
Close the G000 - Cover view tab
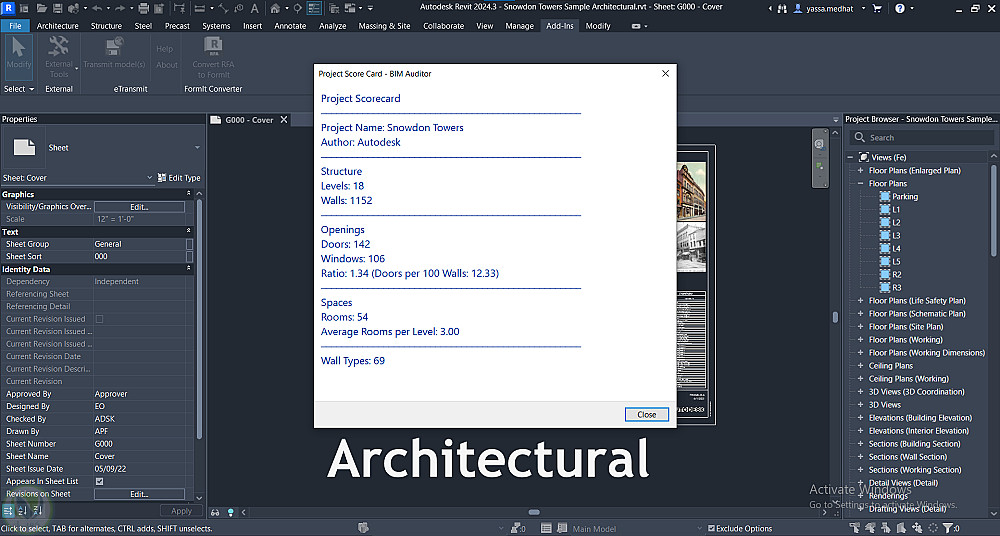[x=284, y=119]
